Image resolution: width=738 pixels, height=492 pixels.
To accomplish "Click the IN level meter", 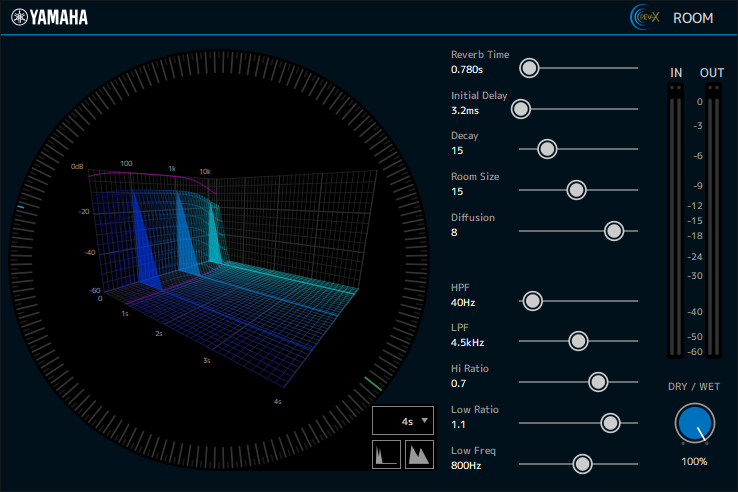I will coord(676,220).
